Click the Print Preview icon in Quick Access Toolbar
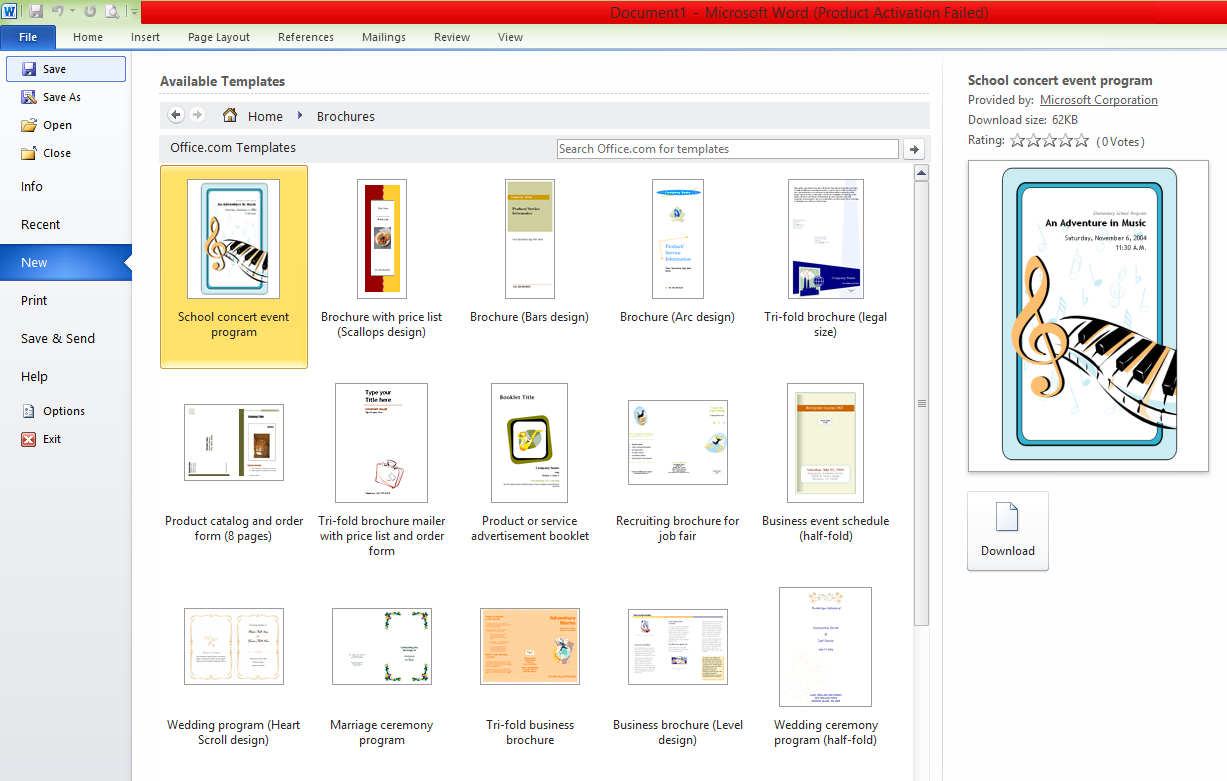The height and width of the screenshot is (781, 1227). [112, 11]
